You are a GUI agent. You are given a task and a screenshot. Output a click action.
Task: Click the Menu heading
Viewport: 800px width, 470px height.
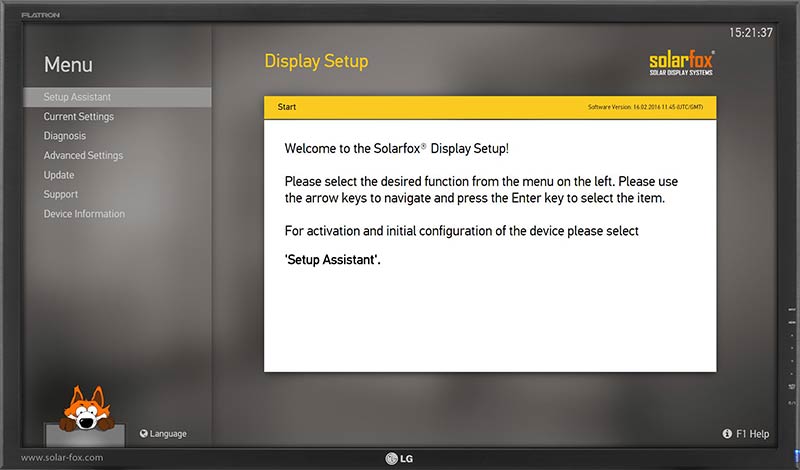(68, 65)
